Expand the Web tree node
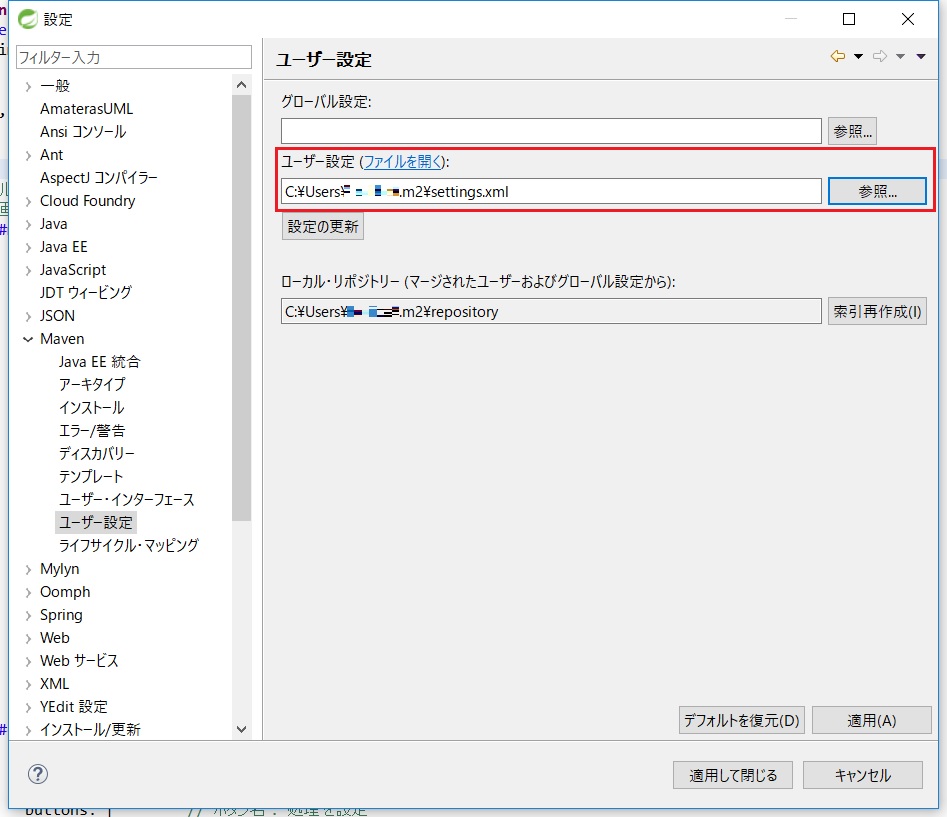947x817 pixels. pyautogui.click(x=28, y=638)
